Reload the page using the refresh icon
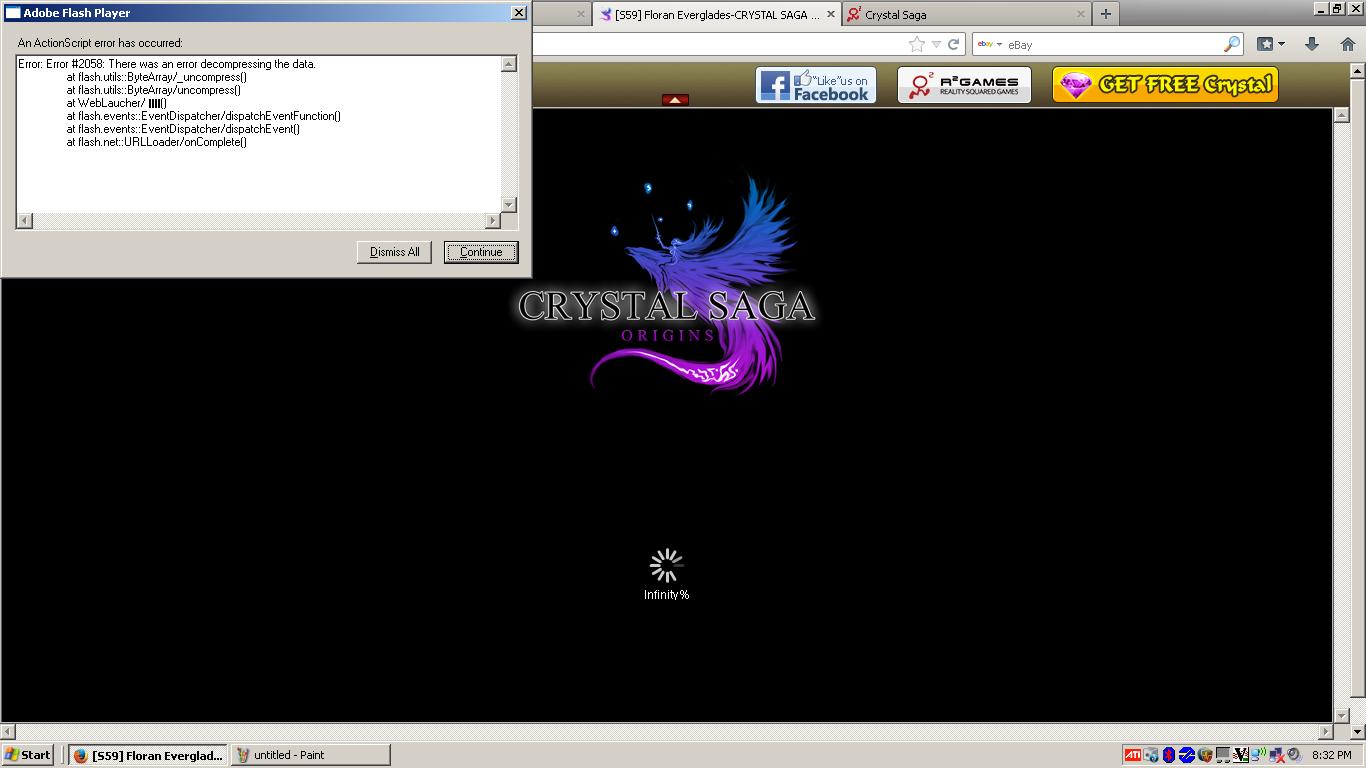 [x=954, y=44]
